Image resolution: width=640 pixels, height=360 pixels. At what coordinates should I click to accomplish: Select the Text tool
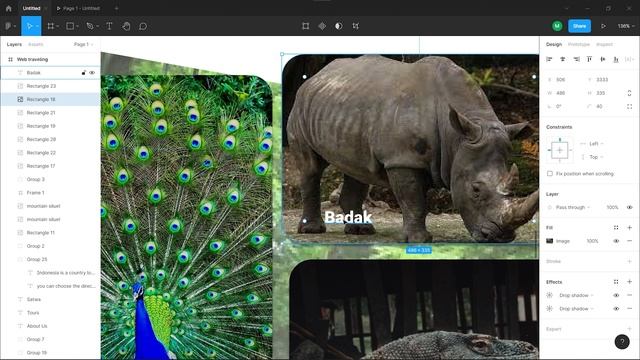109,26
